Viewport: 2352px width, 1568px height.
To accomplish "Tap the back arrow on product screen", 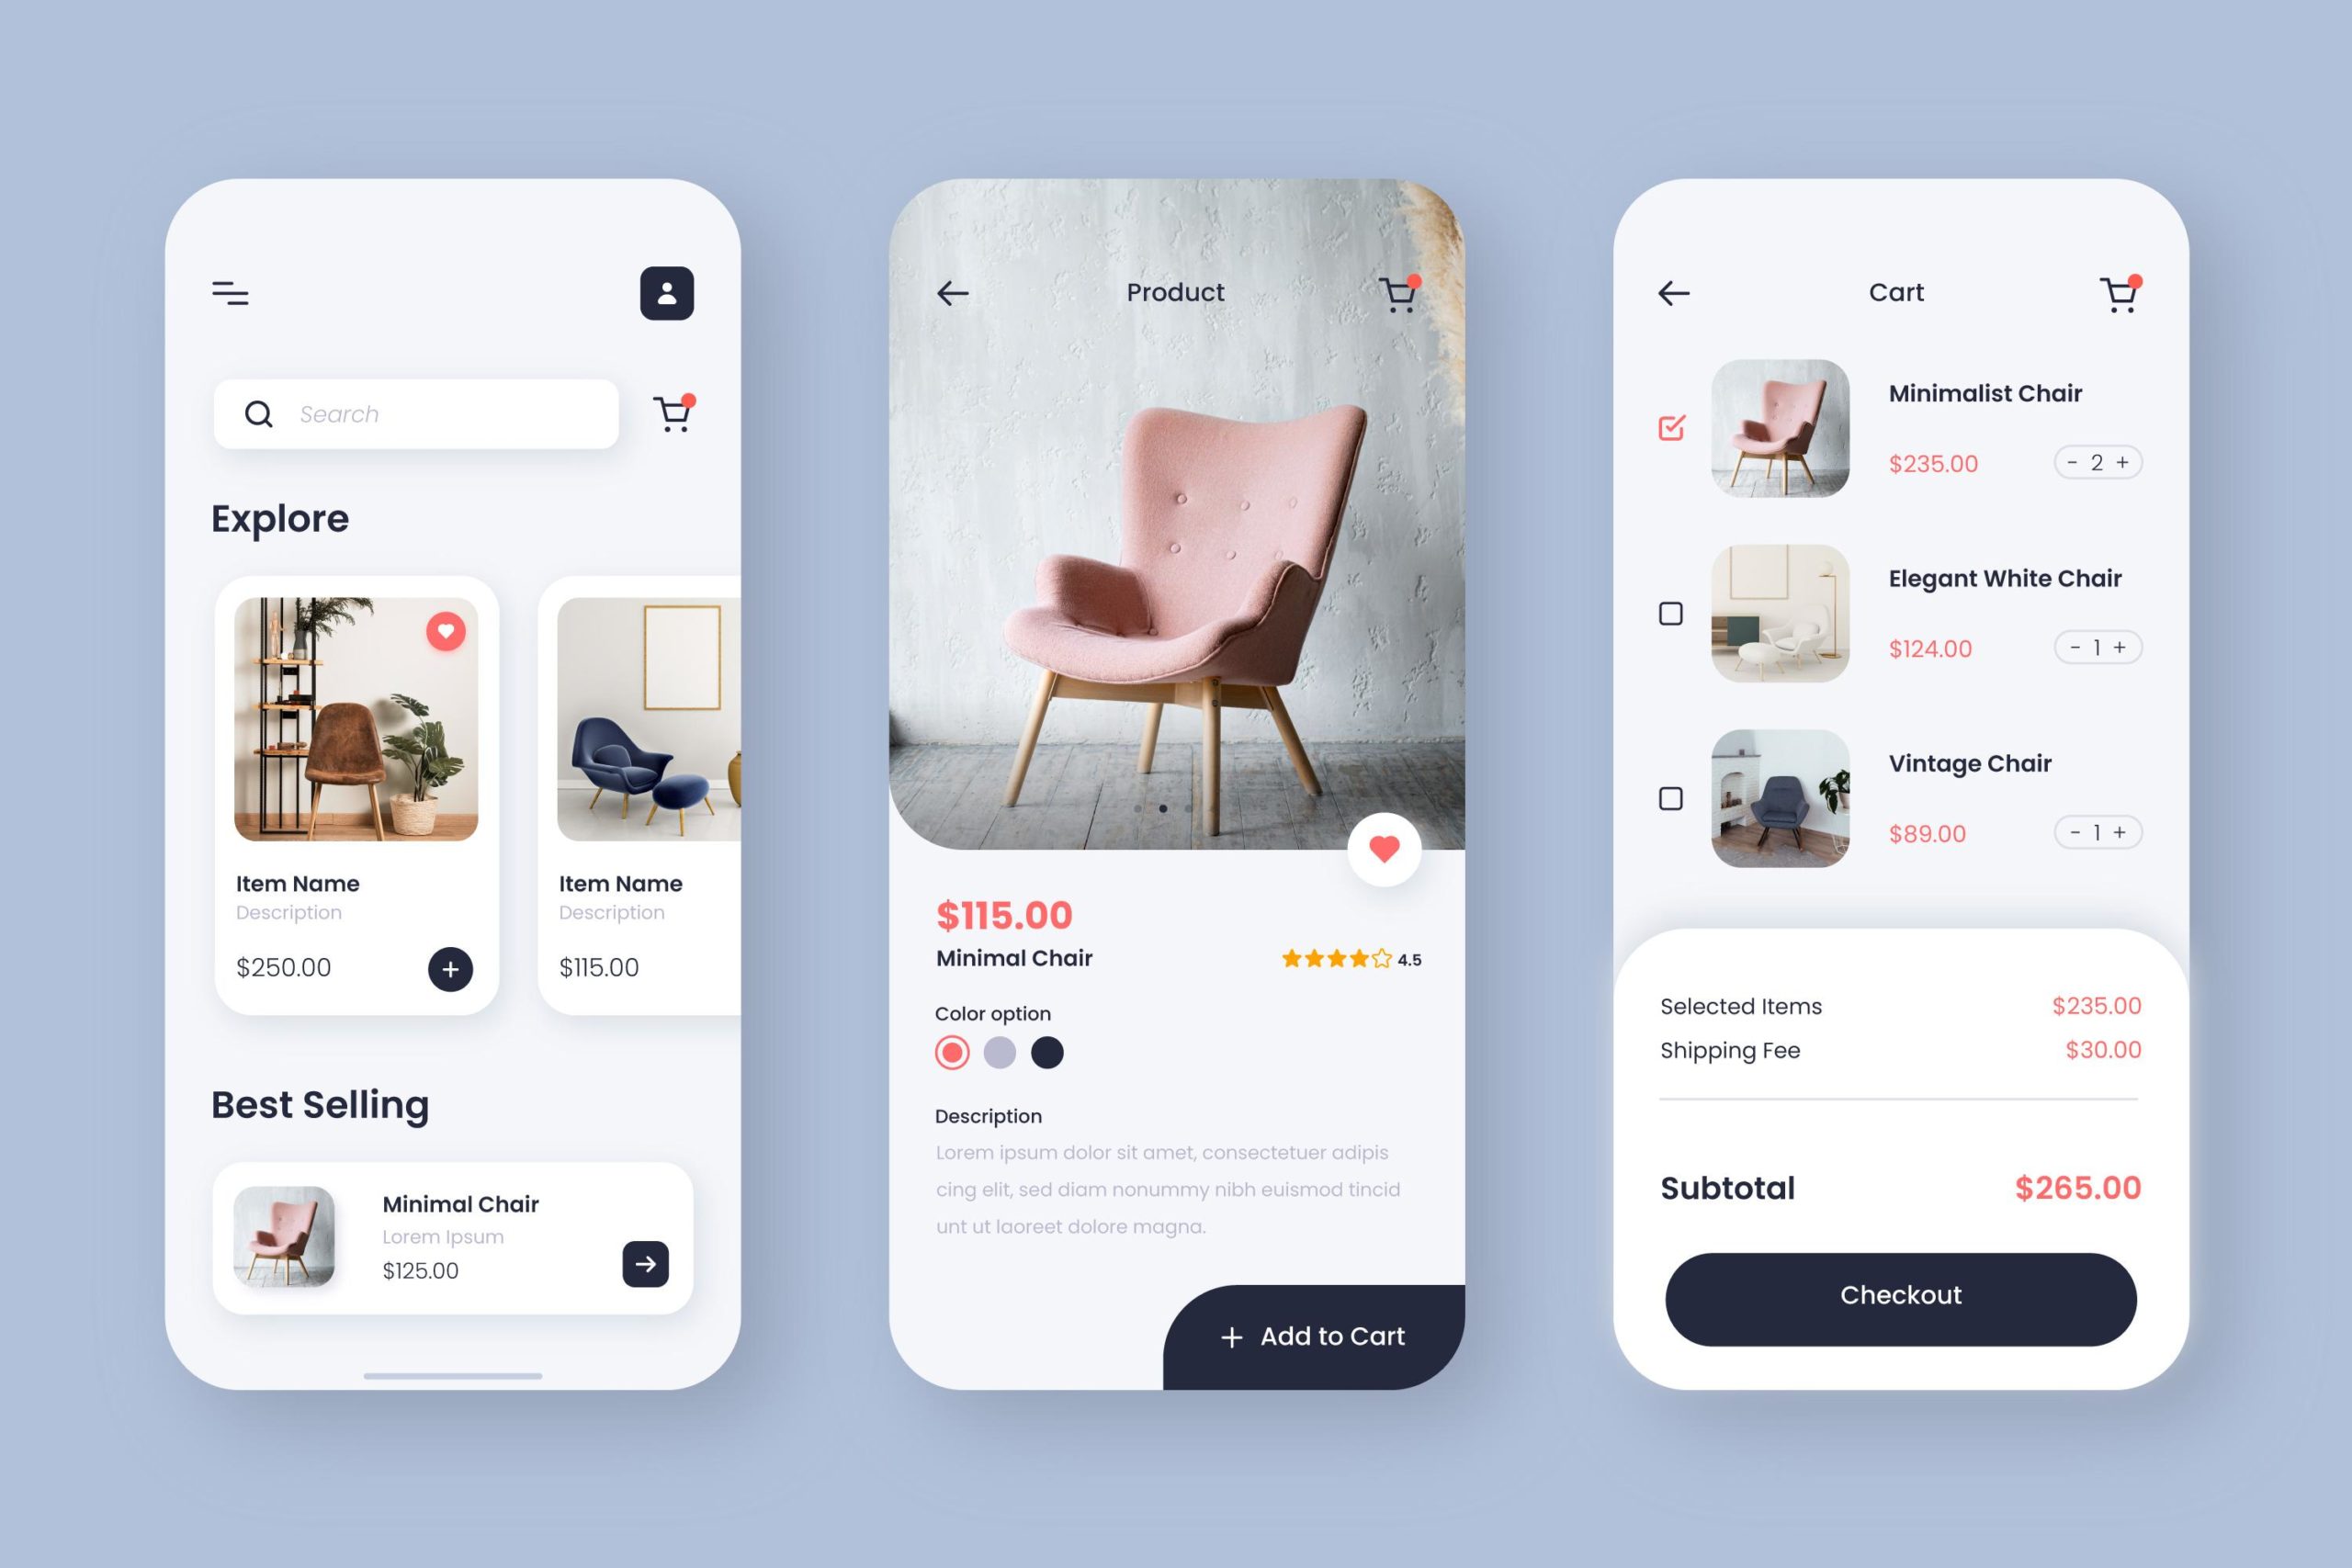I will click(x=948, y=290).
